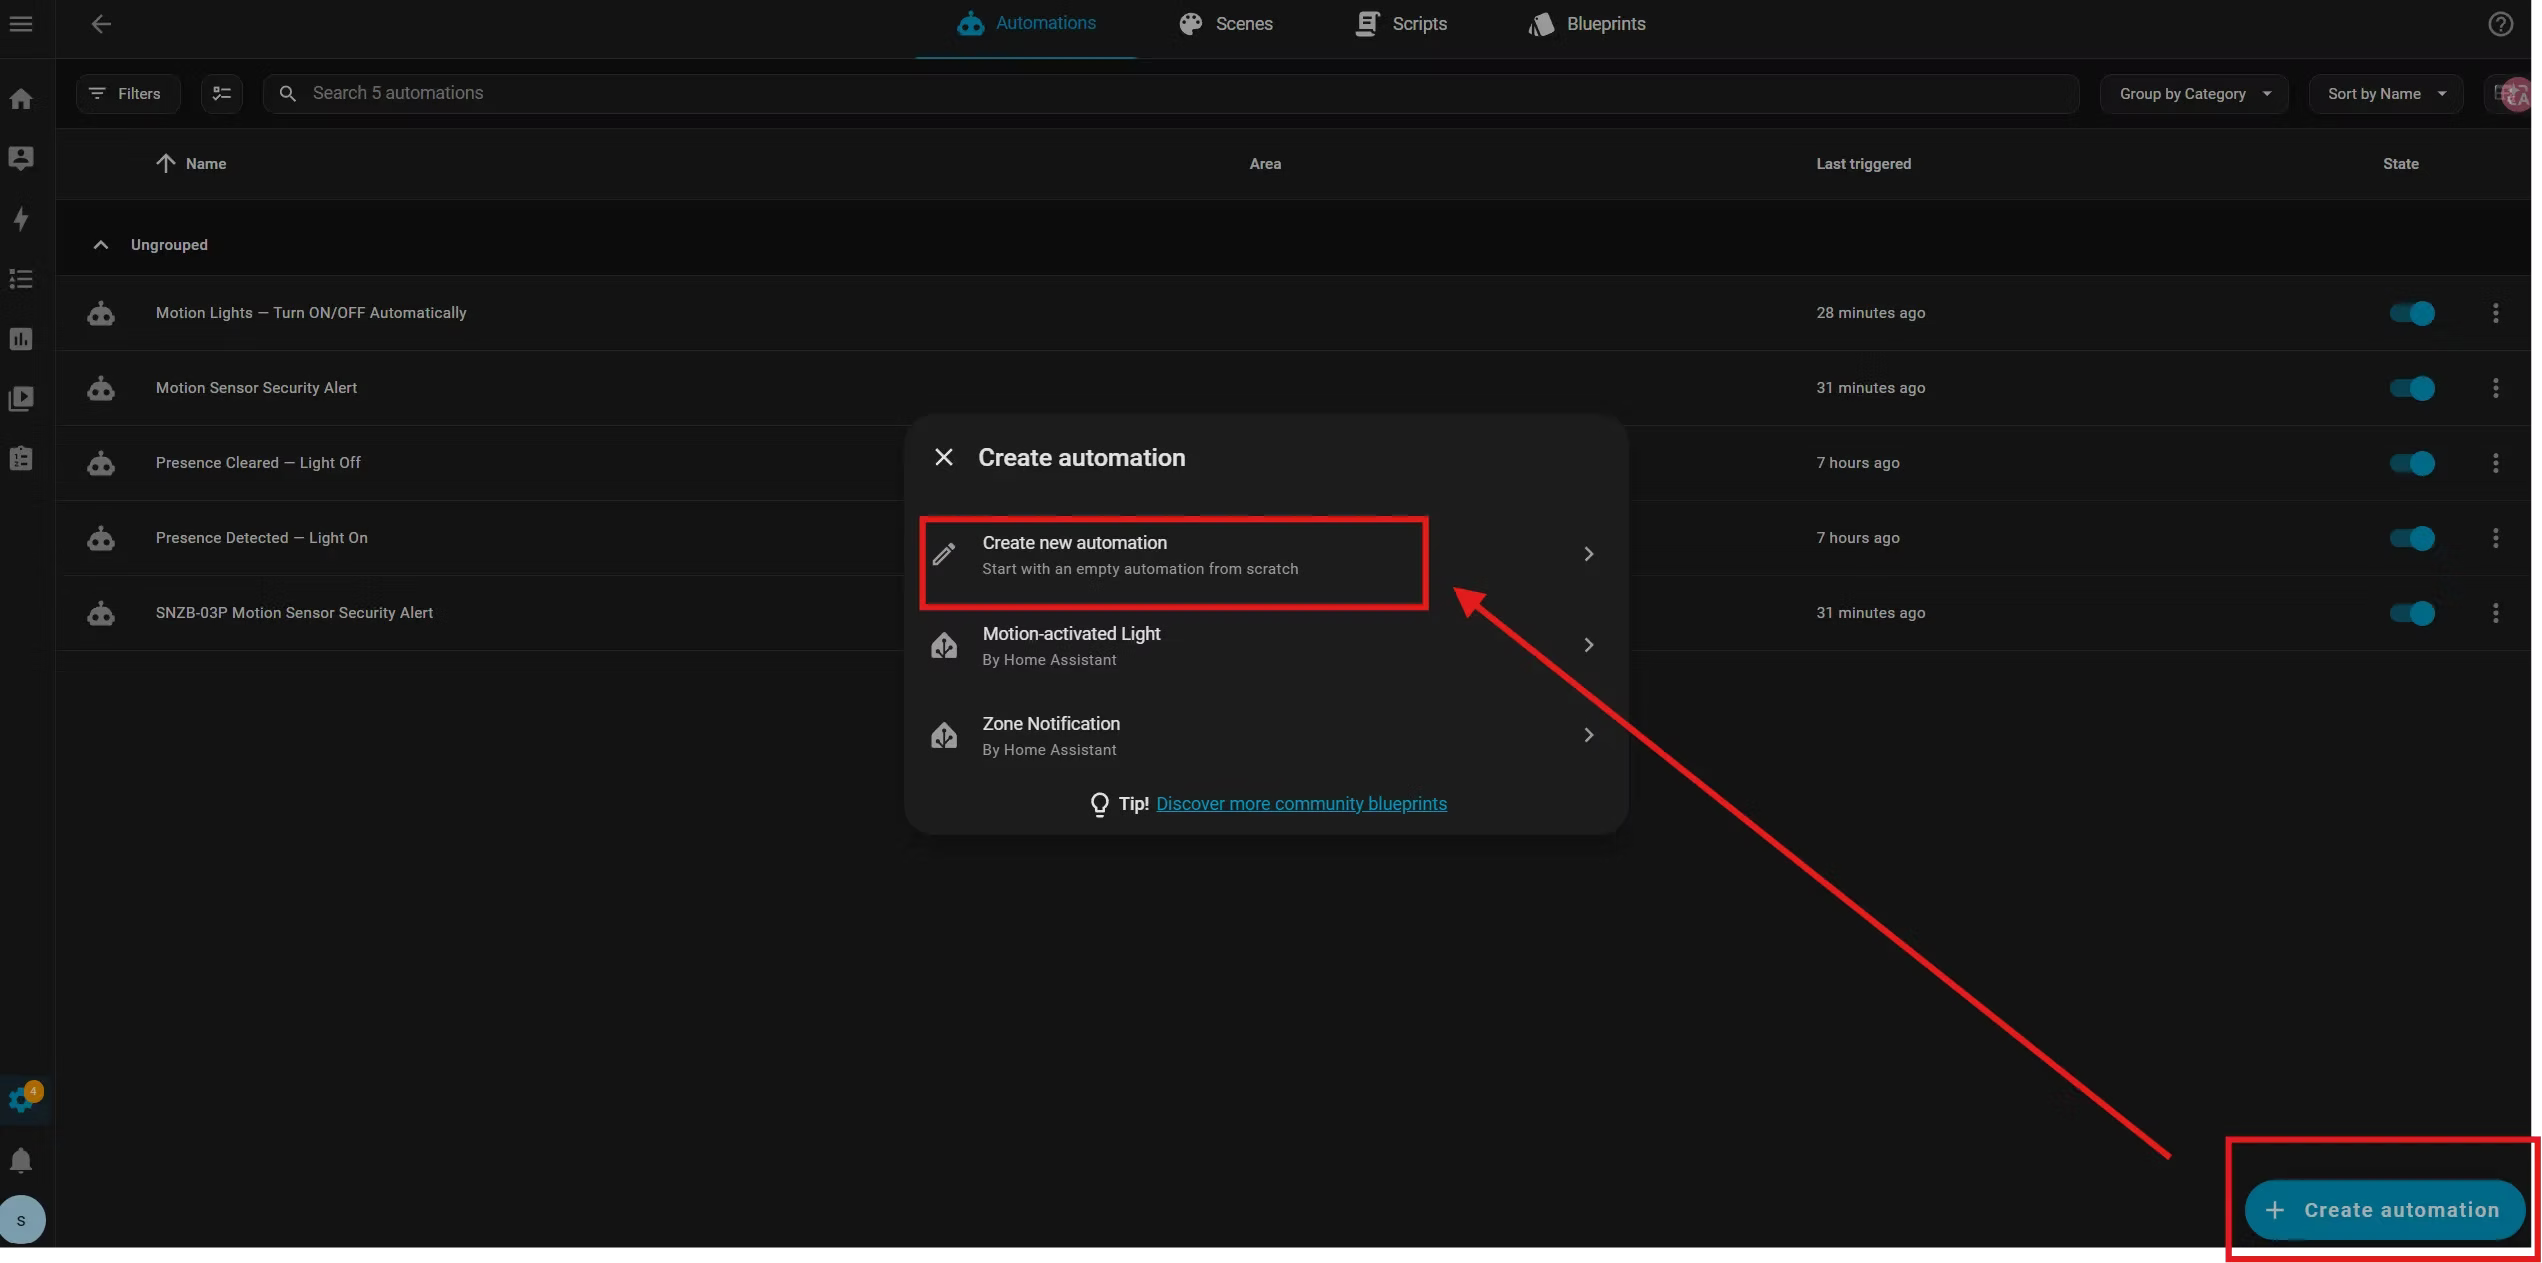Open the user profile avatar S
The width and height of the screenshot is (2542, 1263).
(x=22, y=1220)
